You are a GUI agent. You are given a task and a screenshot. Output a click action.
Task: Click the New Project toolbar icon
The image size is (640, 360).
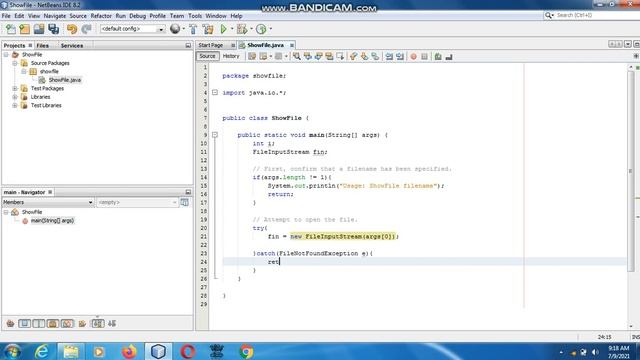(x=25, y=29)
